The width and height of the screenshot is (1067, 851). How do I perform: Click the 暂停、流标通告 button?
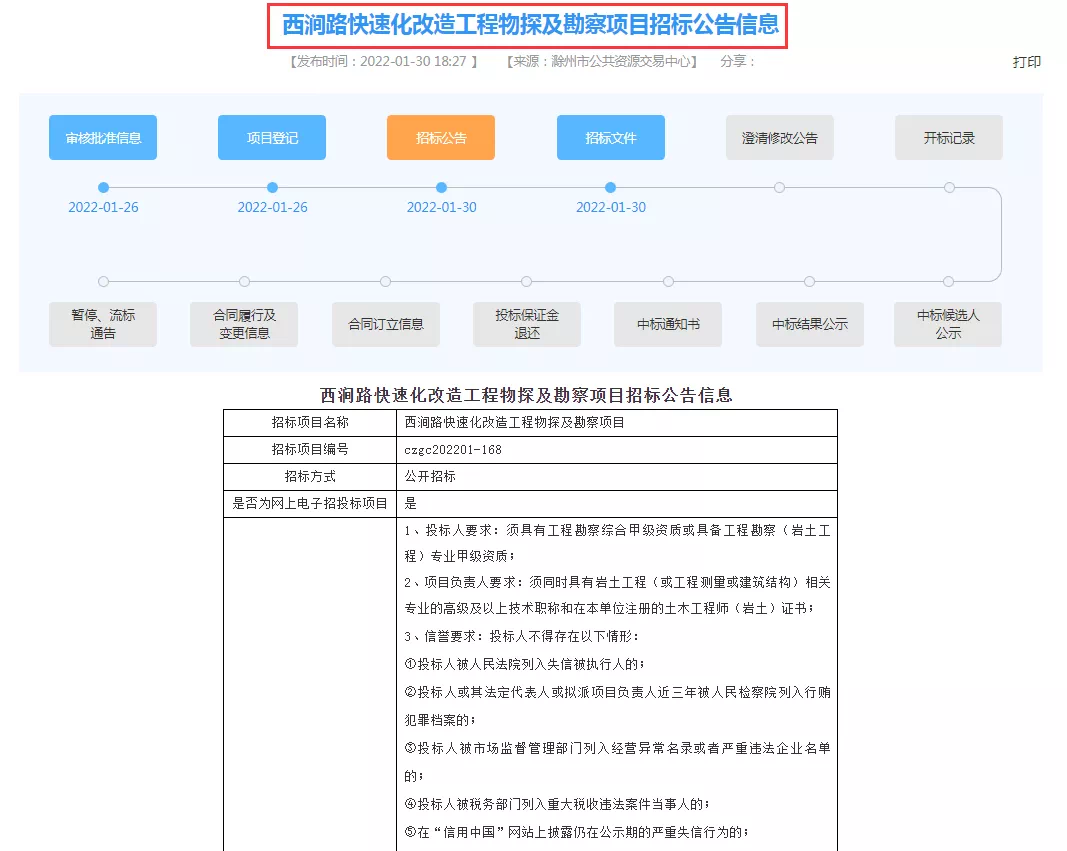103,324
